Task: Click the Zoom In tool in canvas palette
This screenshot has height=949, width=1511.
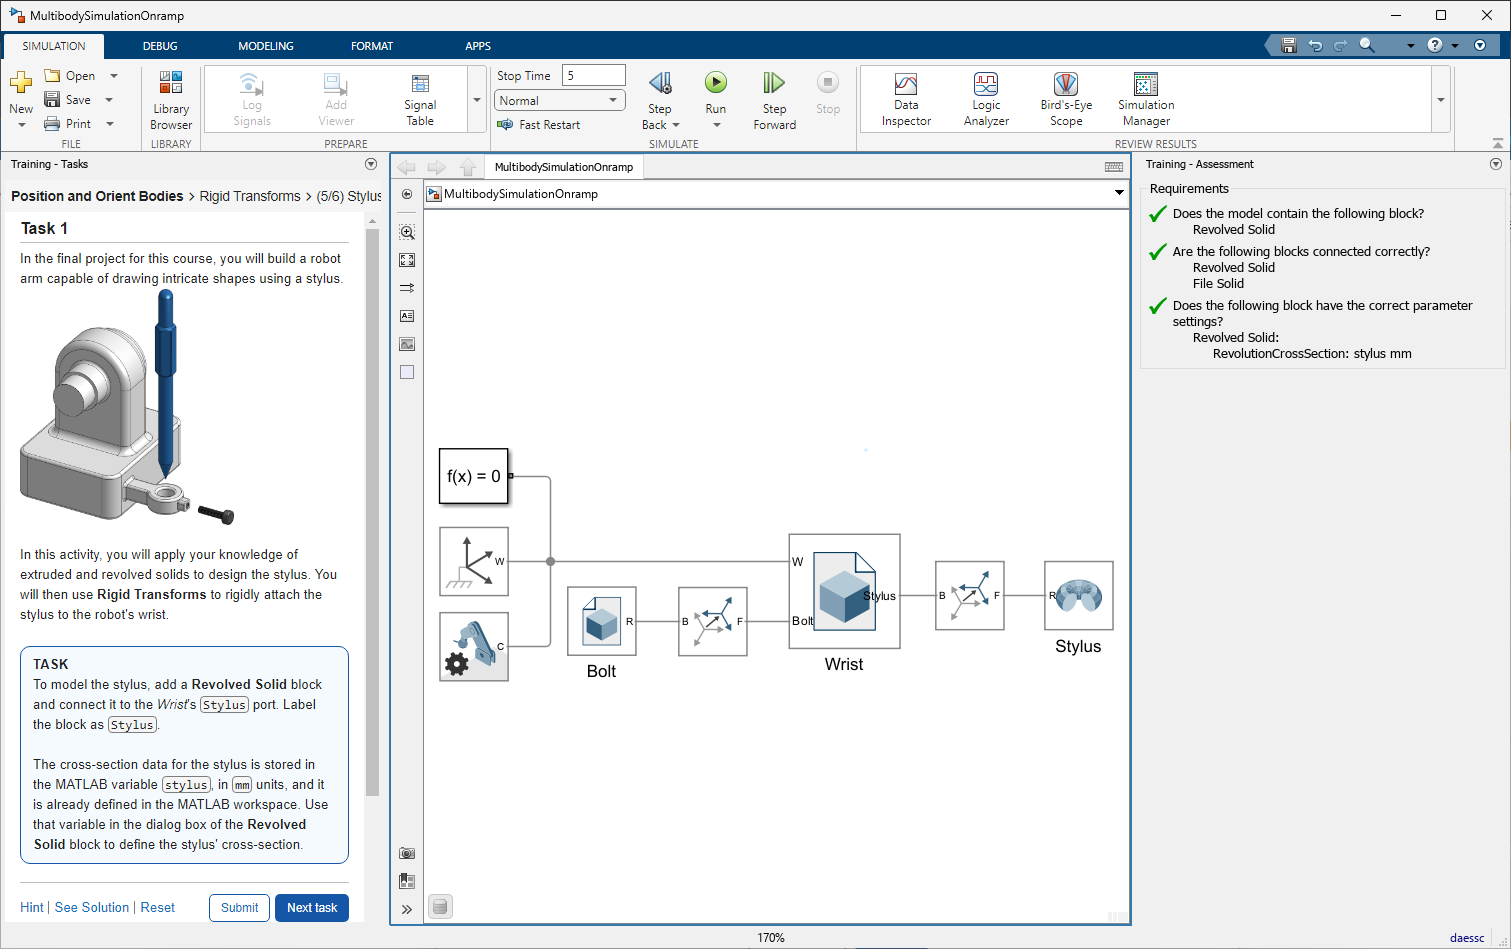Action: pyautogui.click(x=407, y=232)
